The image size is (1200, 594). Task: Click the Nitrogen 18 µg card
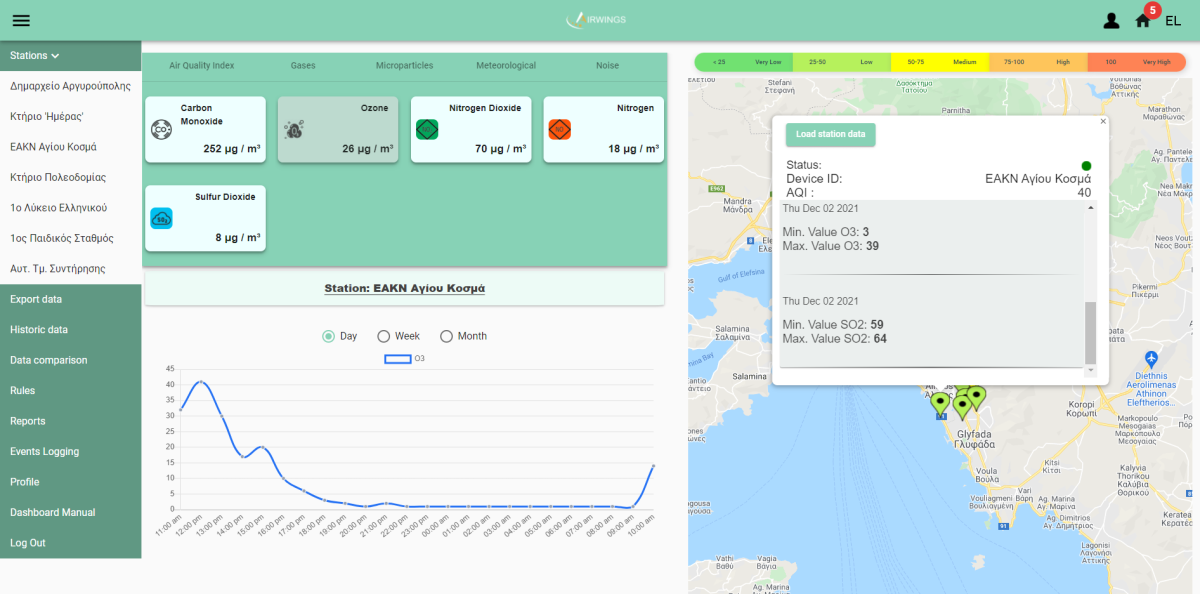coord(603,129)
